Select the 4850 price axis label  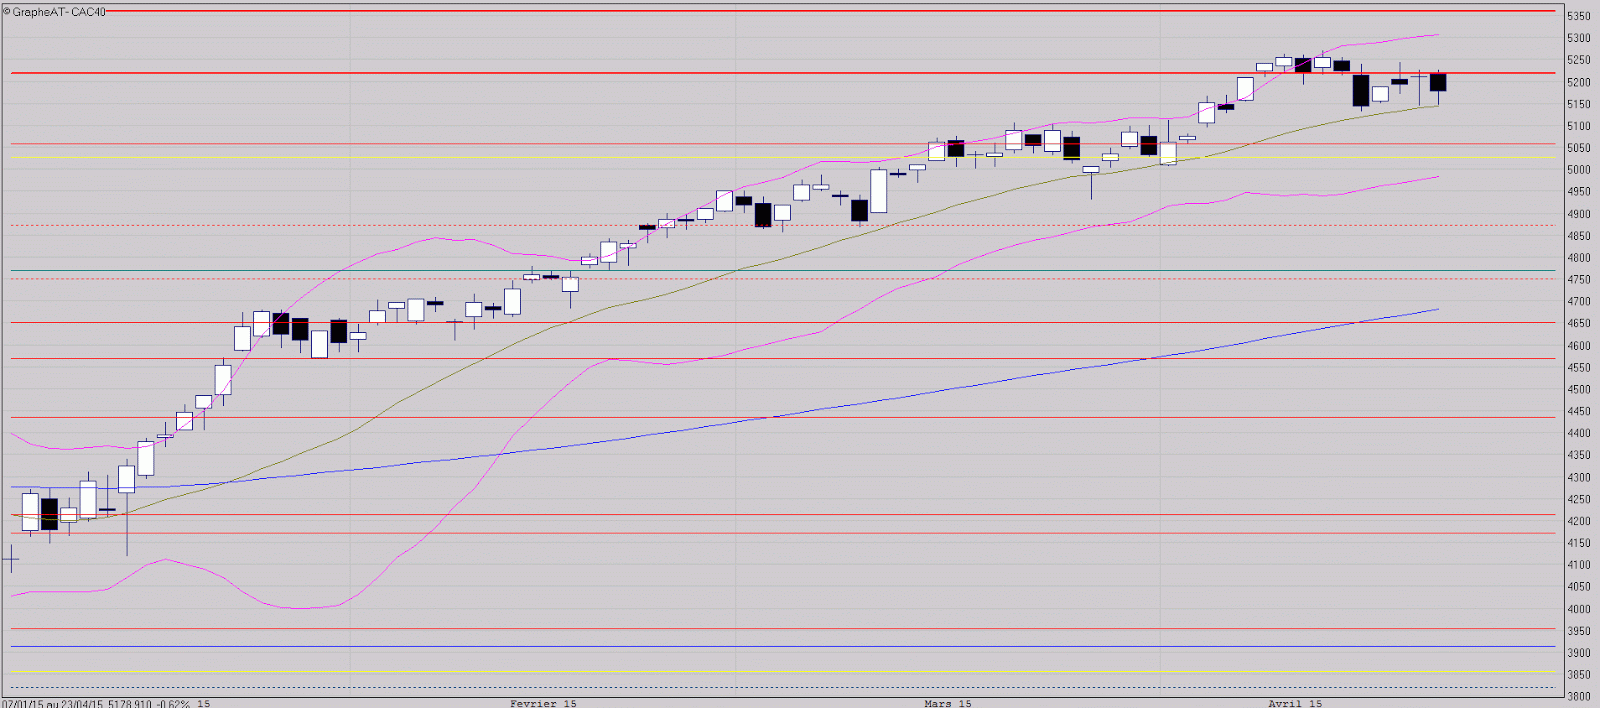coord(1579,236)
